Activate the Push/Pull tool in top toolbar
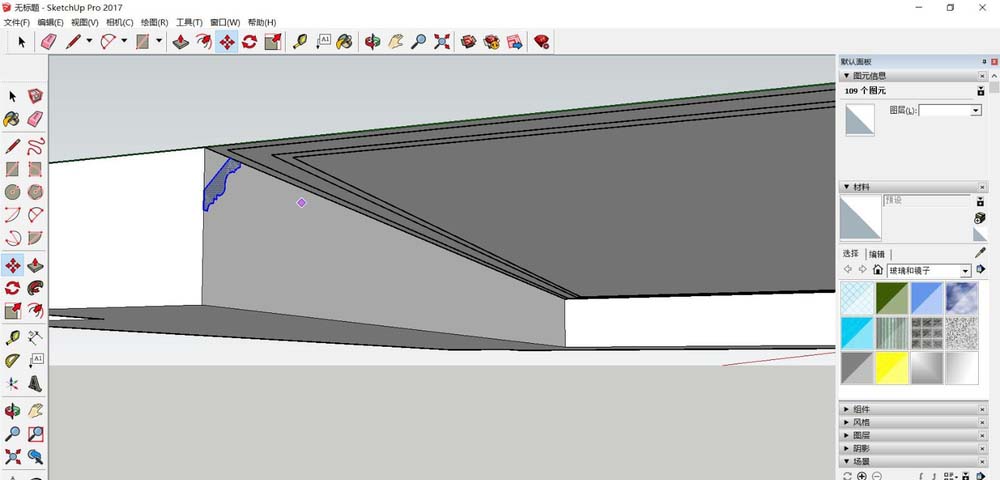This screenshot has width=1000, height=480. click(180, 42)
